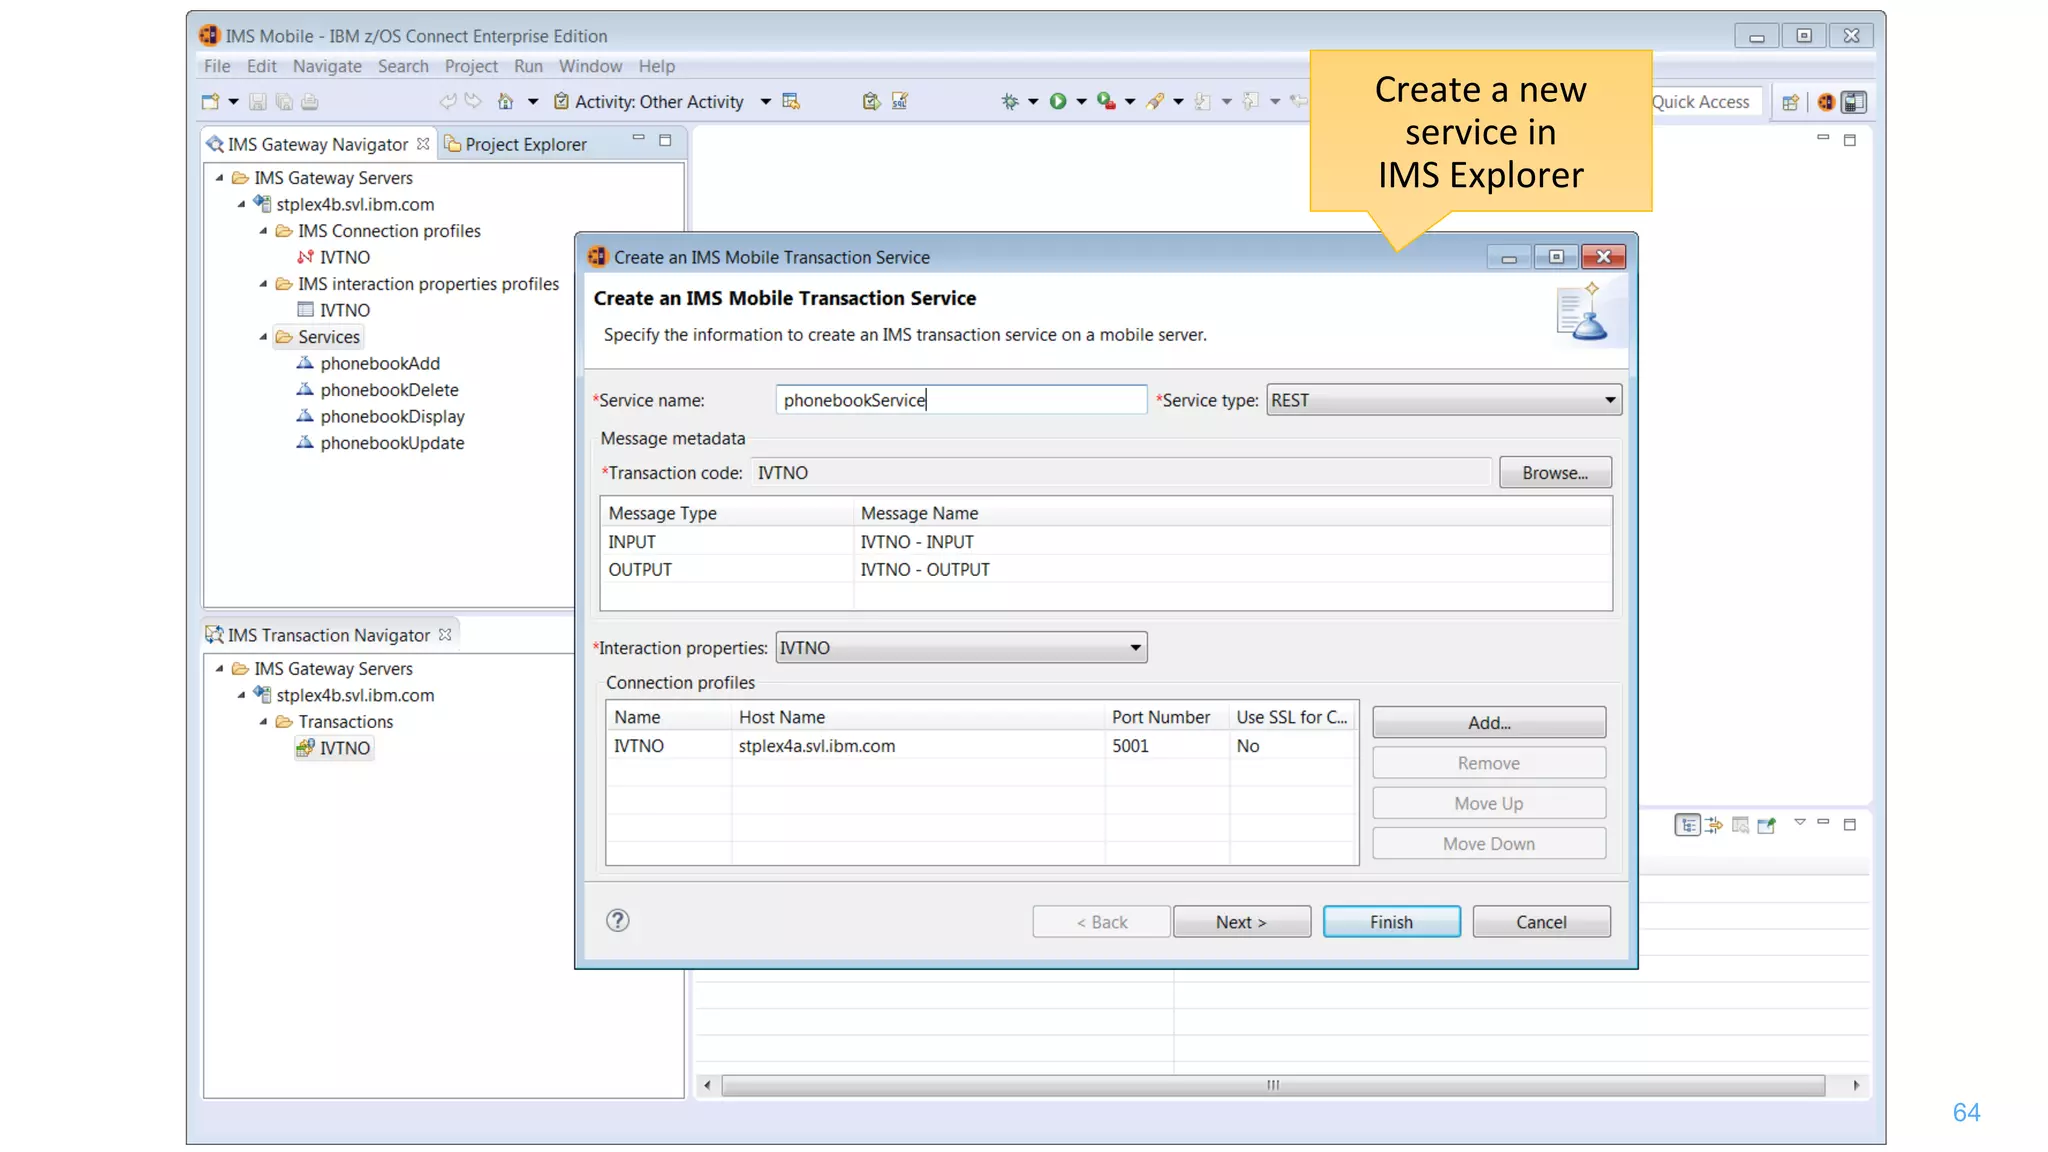Click the New wizard toolbar icon

point(210,101)
